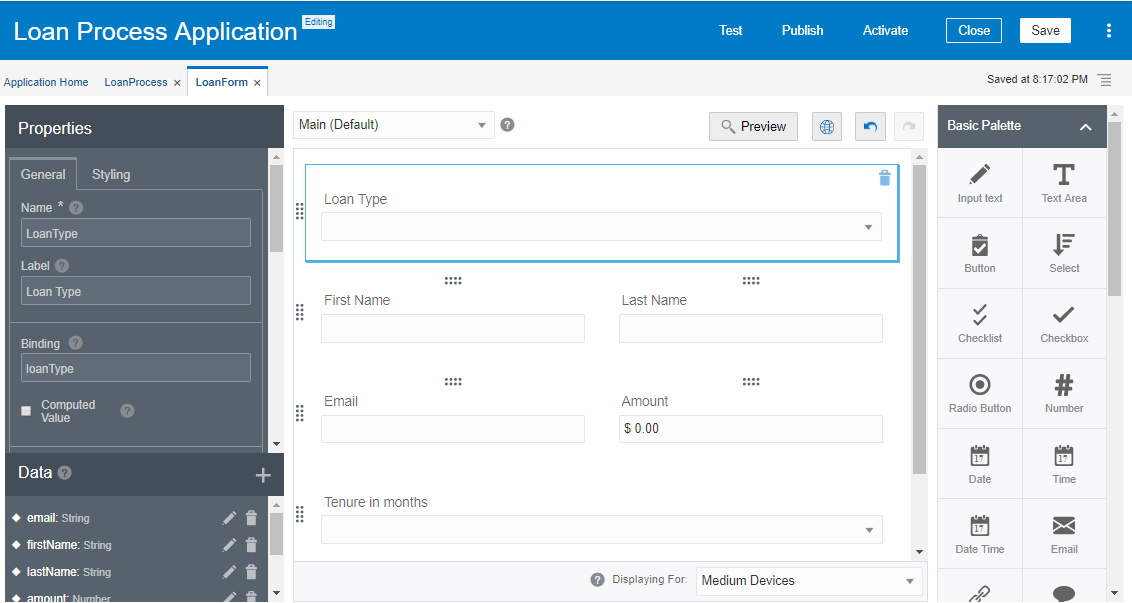Delete the Loan Type field with trash icon
The image size is (1132, 603).
(x=884, y=178)
